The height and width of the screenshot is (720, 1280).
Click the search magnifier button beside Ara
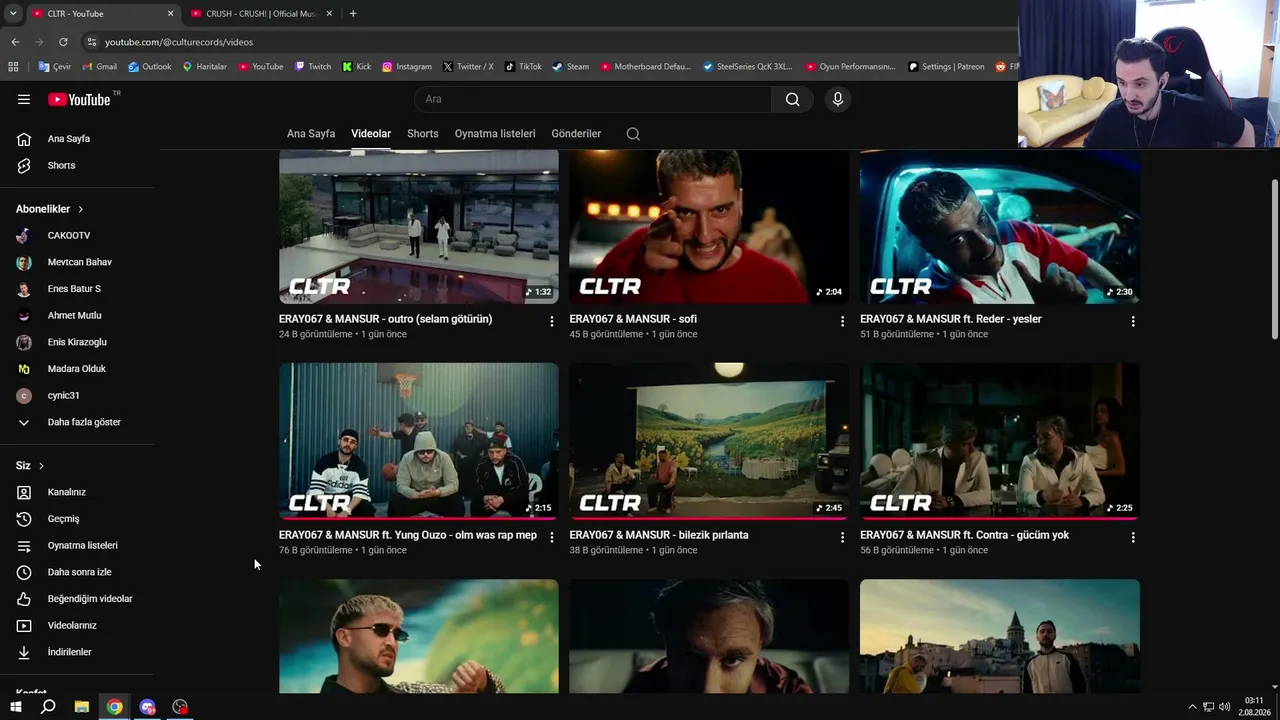[792, 99]
